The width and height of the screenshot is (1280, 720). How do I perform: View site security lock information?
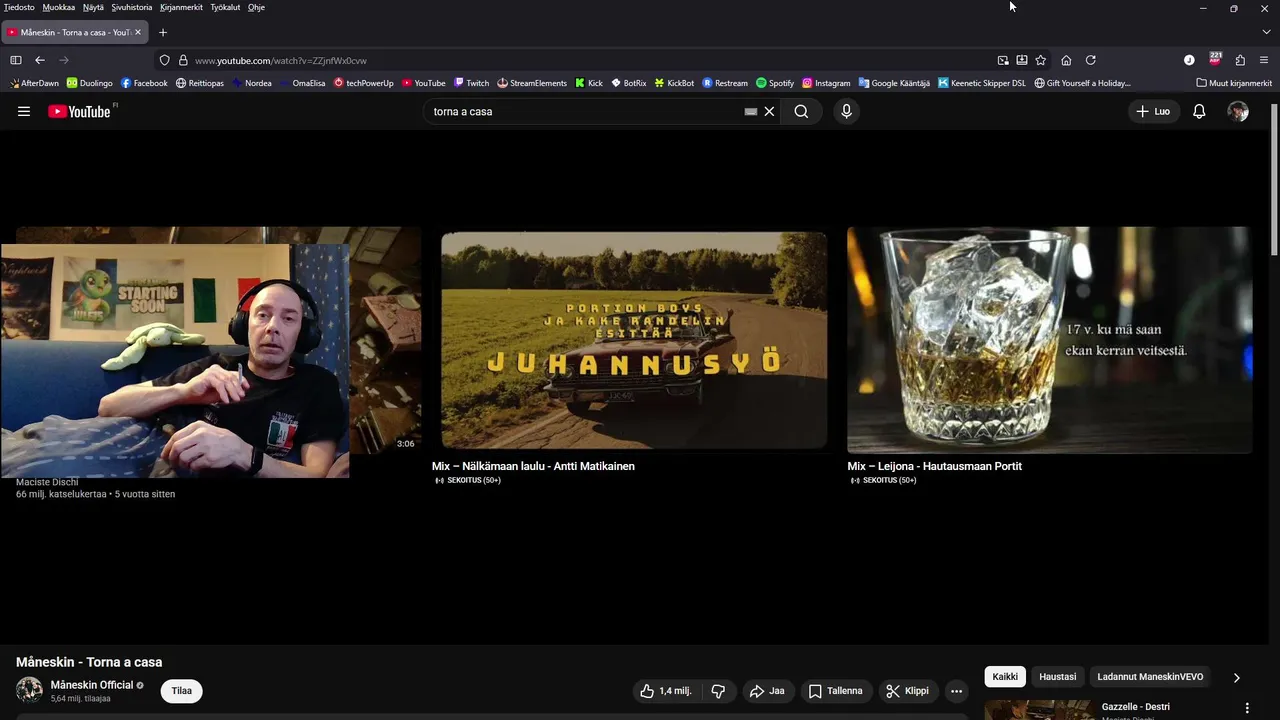click(183, 60)
